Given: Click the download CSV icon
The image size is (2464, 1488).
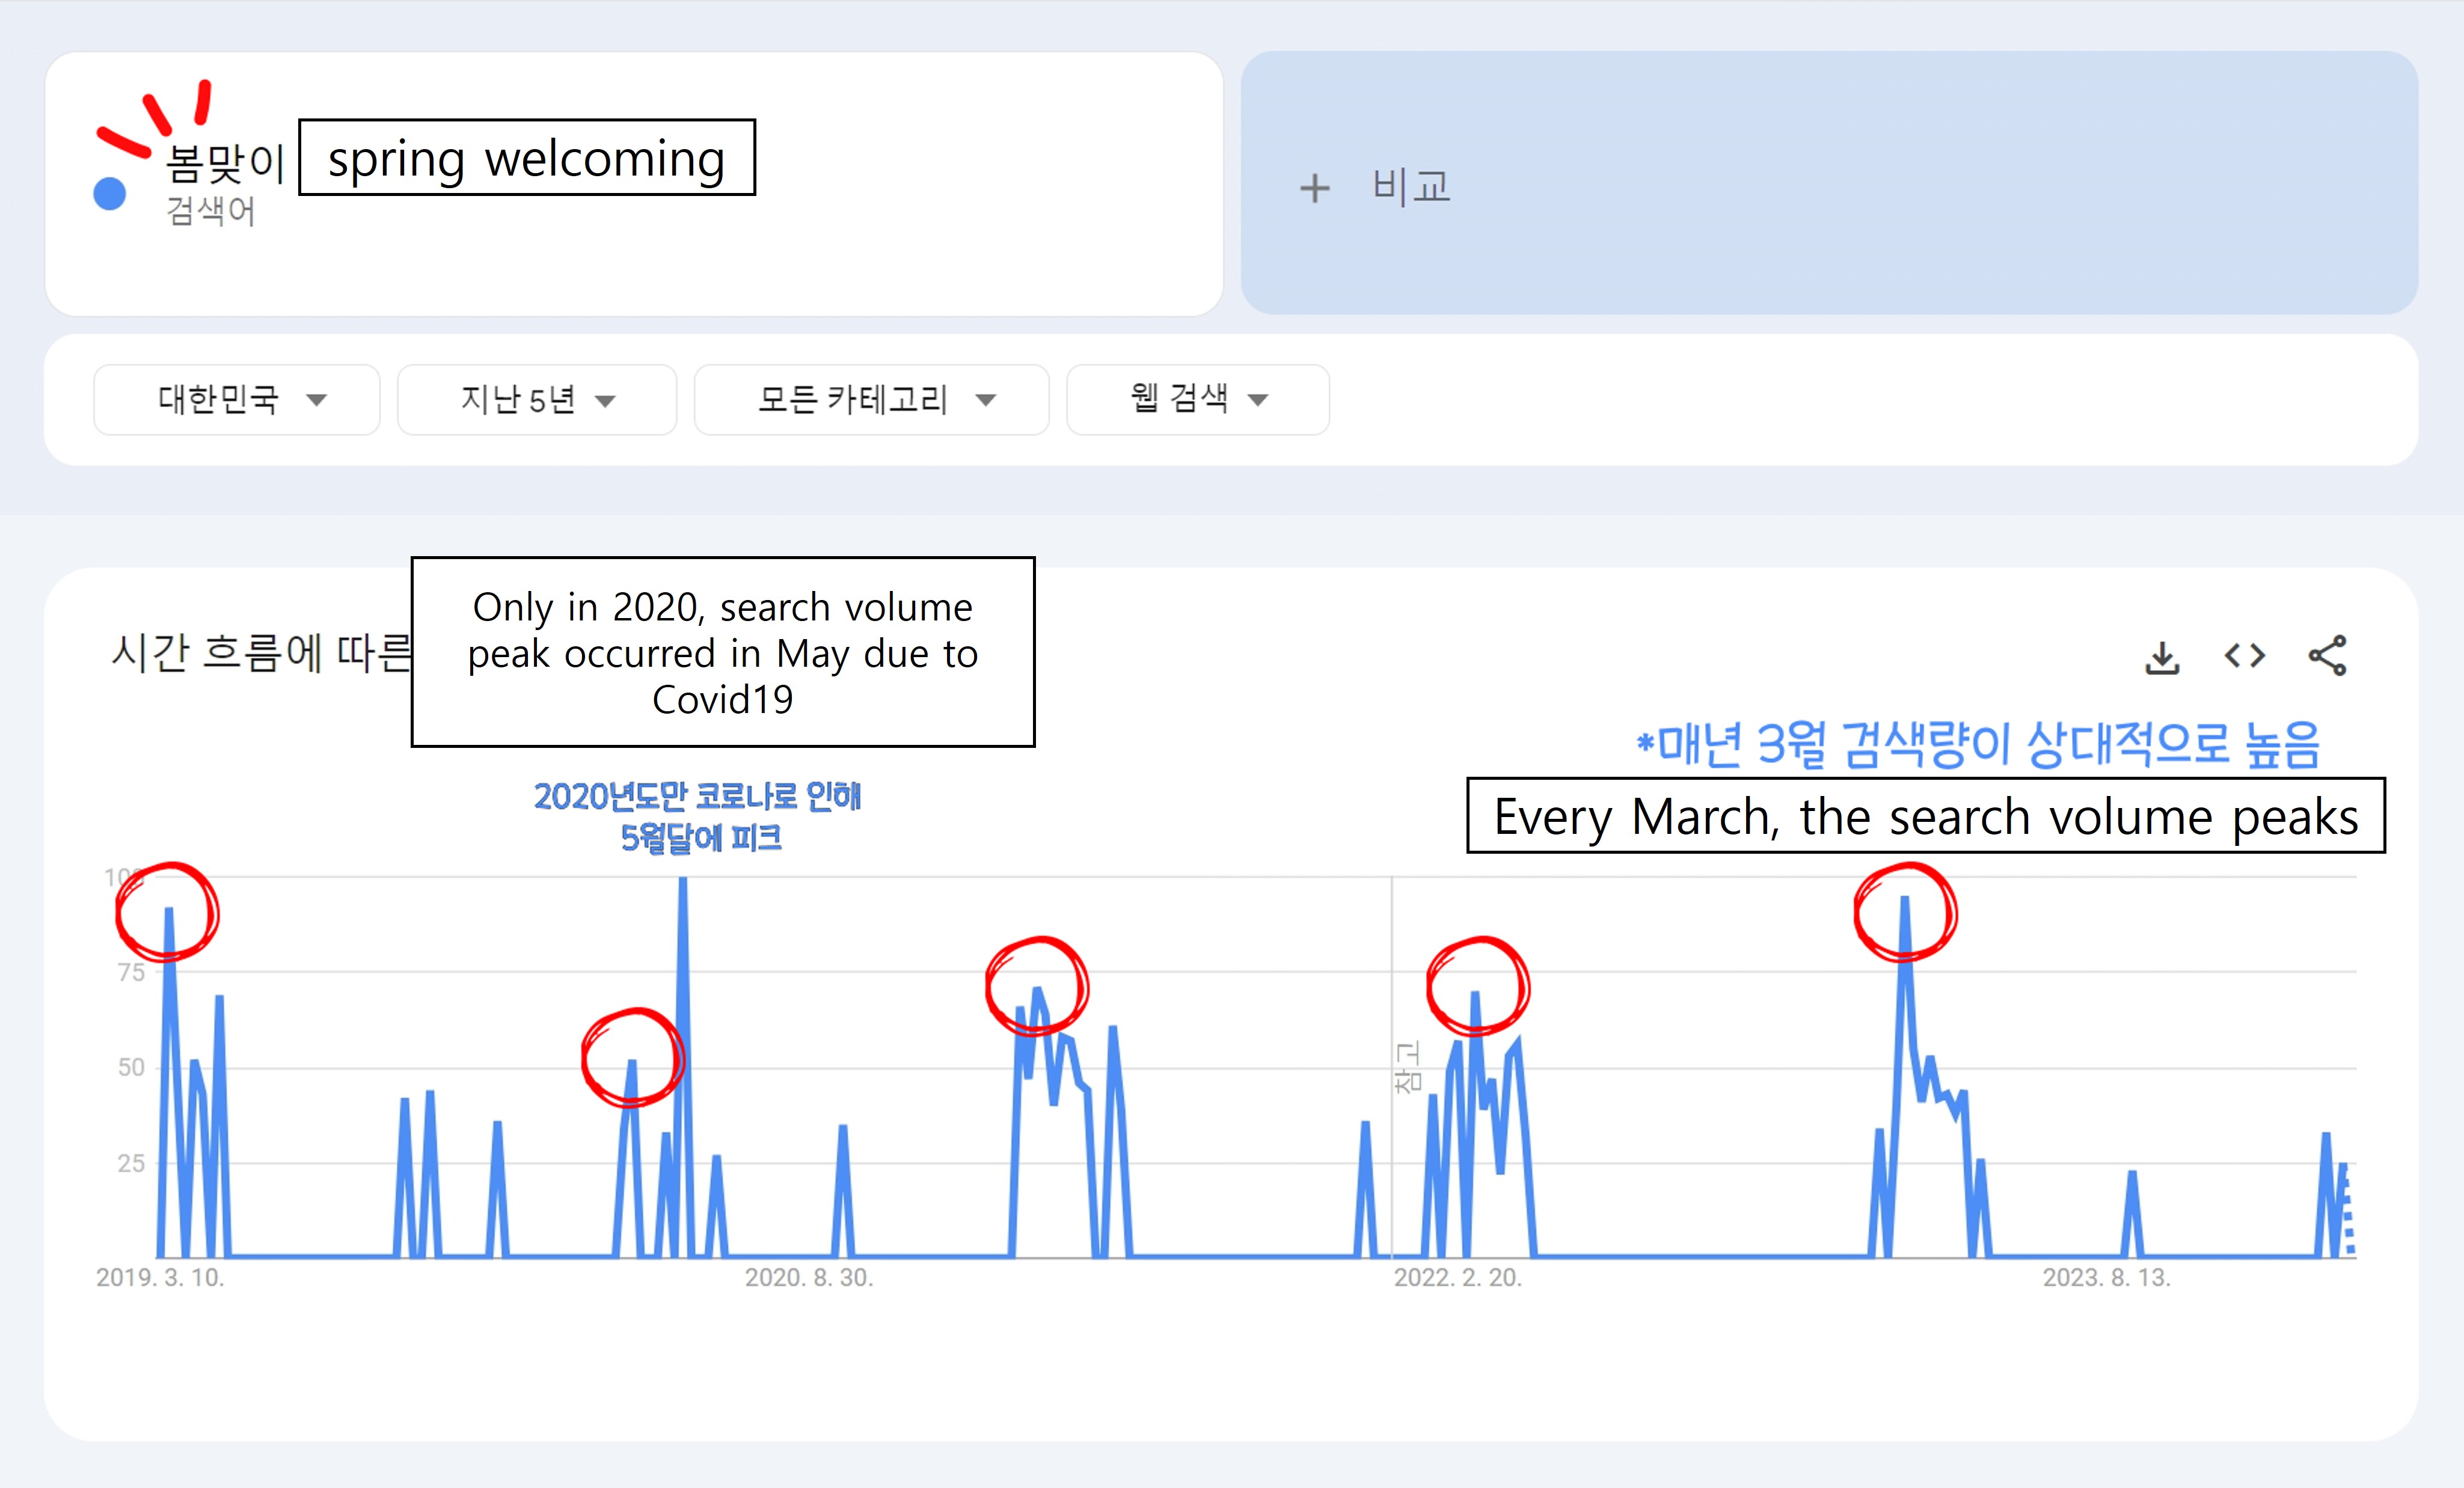Looking at the screenshot, I should click(x=2162, y=658).
